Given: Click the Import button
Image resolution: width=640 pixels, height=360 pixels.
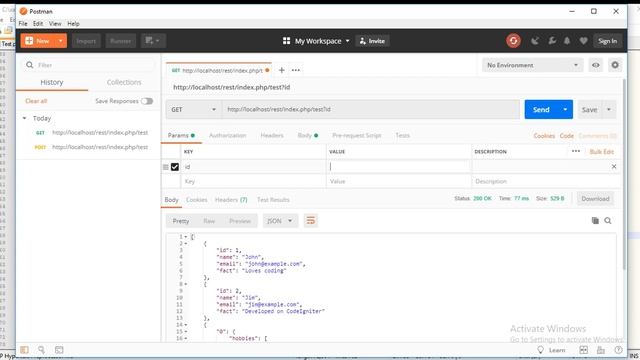Looking at the screenshot, I should click(x=86, y=41).
